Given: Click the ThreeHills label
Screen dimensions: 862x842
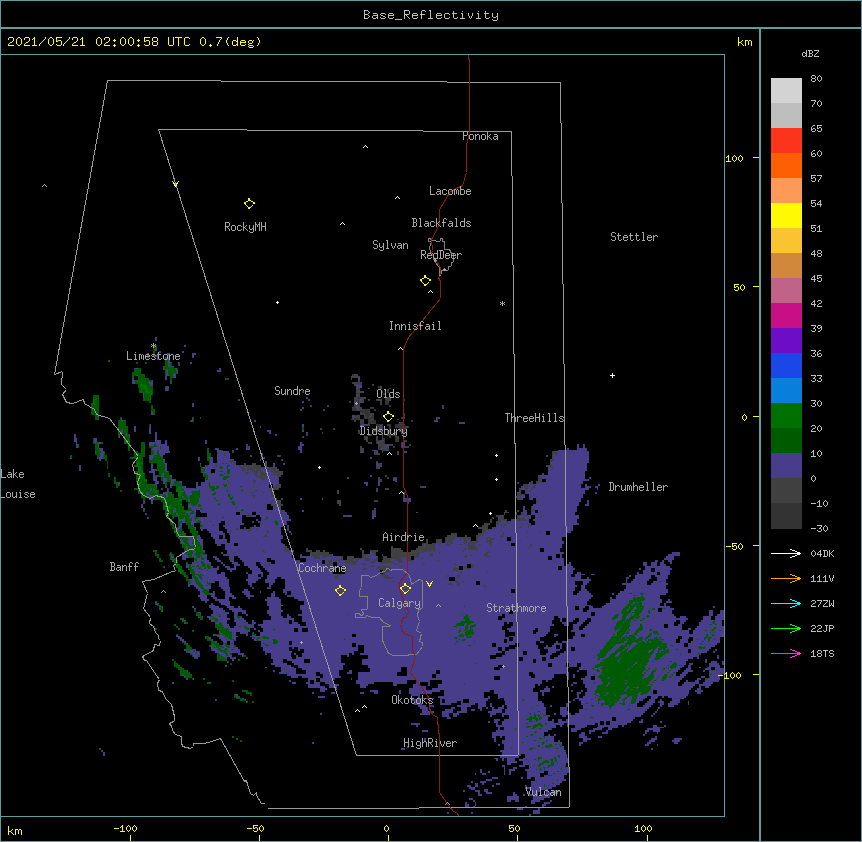Looking at the screenshot, I should [x=534, y=418].
